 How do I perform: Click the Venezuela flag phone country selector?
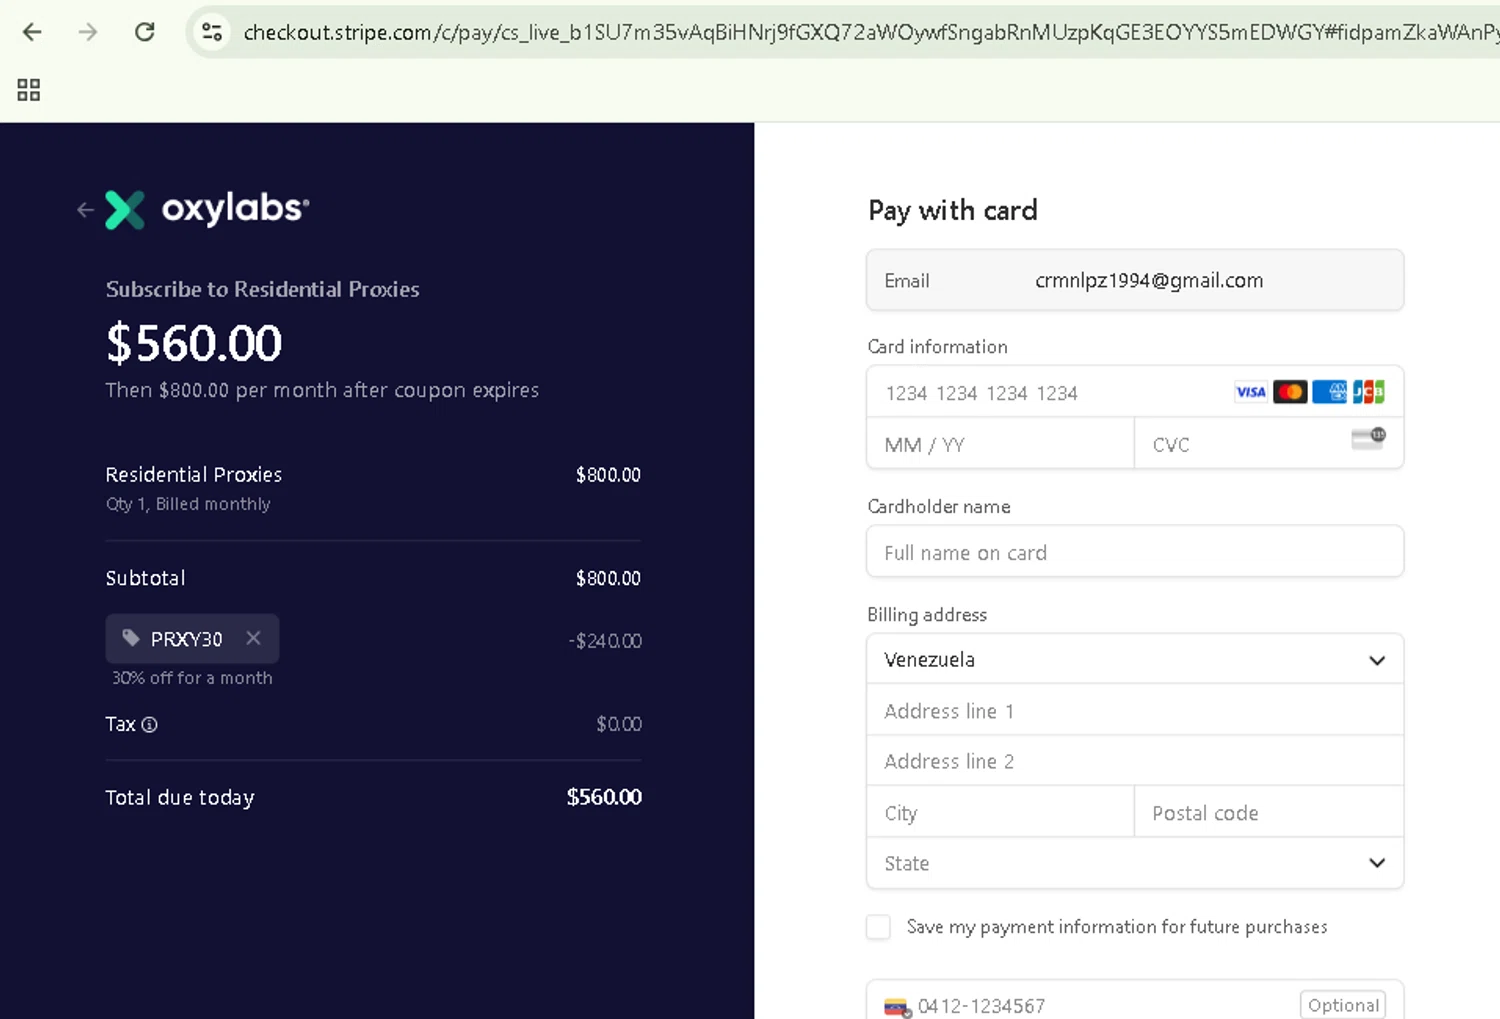tap(898, 1007)
